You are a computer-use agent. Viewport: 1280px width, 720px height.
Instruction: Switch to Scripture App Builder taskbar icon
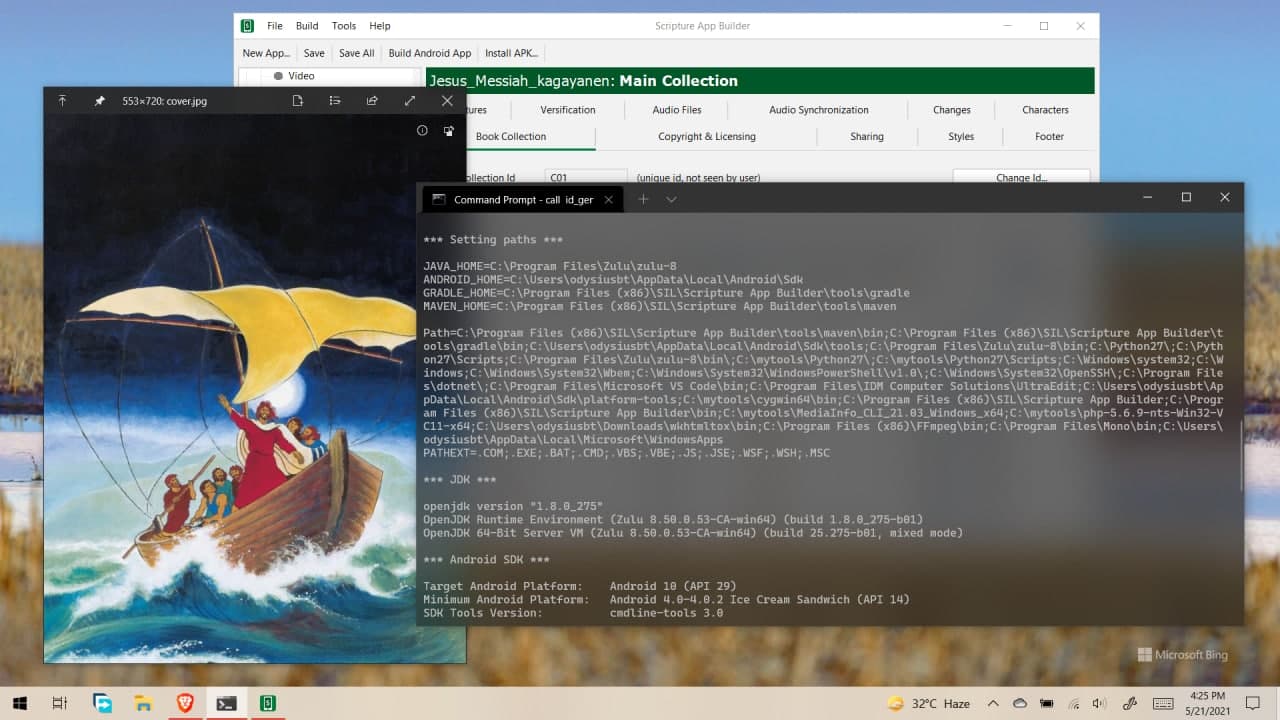(x=267, y=703)
